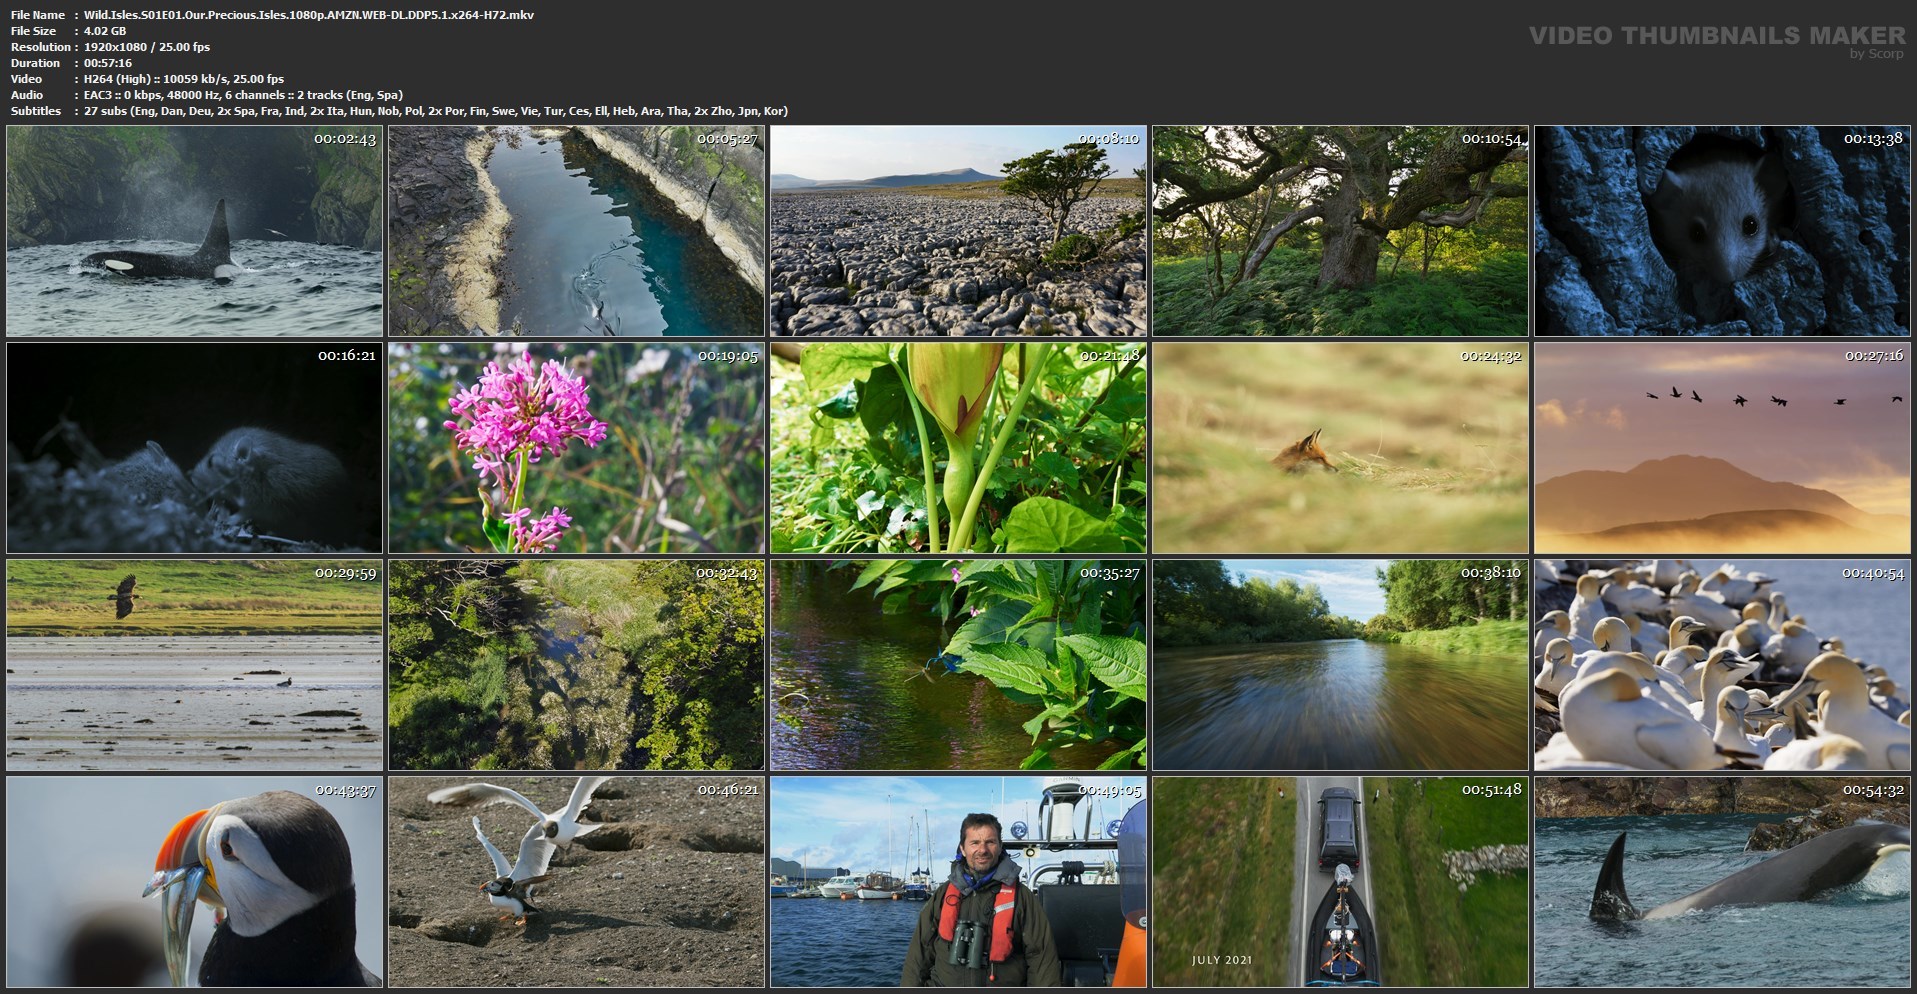Click the timestamp 00:40:54 label
This screenshot has height=994, width=1917.
(x=1873, y=573)
